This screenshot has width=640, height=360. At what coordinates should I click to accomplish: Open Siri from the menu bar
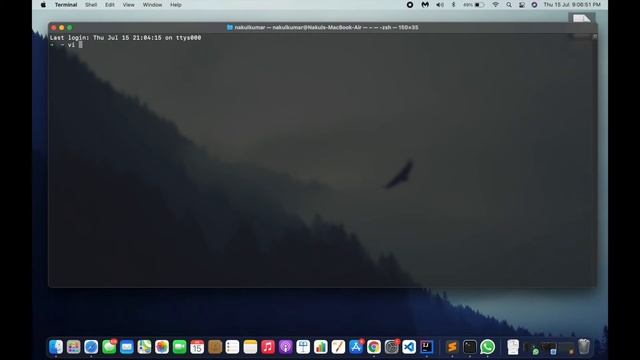coord(534,5)
